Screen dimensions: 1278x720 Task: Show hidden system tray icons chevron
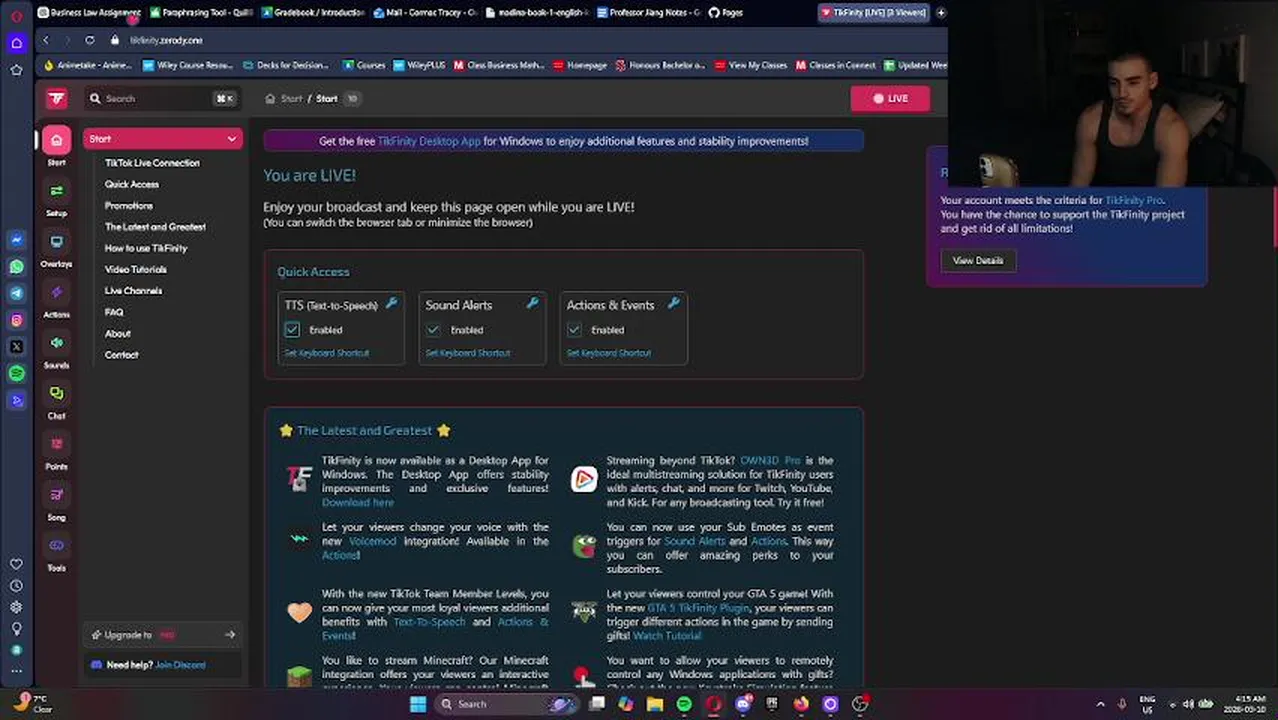click(1100, 704)
